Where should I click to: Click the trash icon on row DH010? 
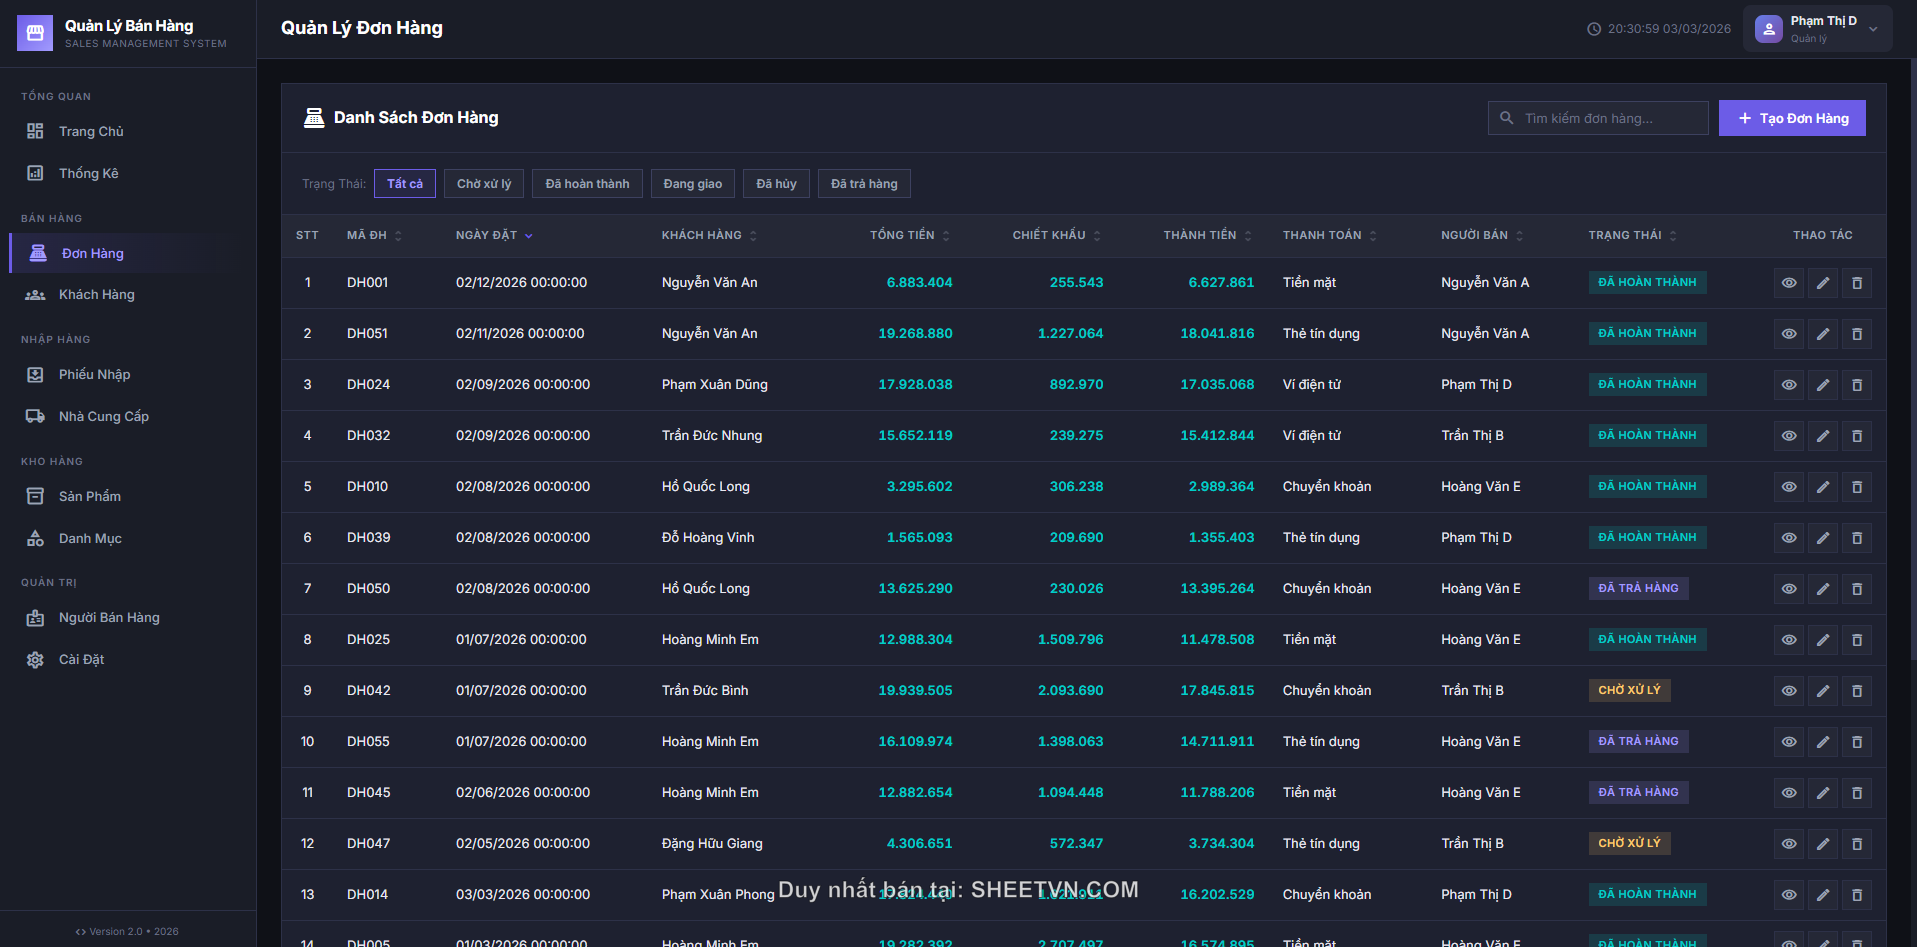click(1856, 487)
